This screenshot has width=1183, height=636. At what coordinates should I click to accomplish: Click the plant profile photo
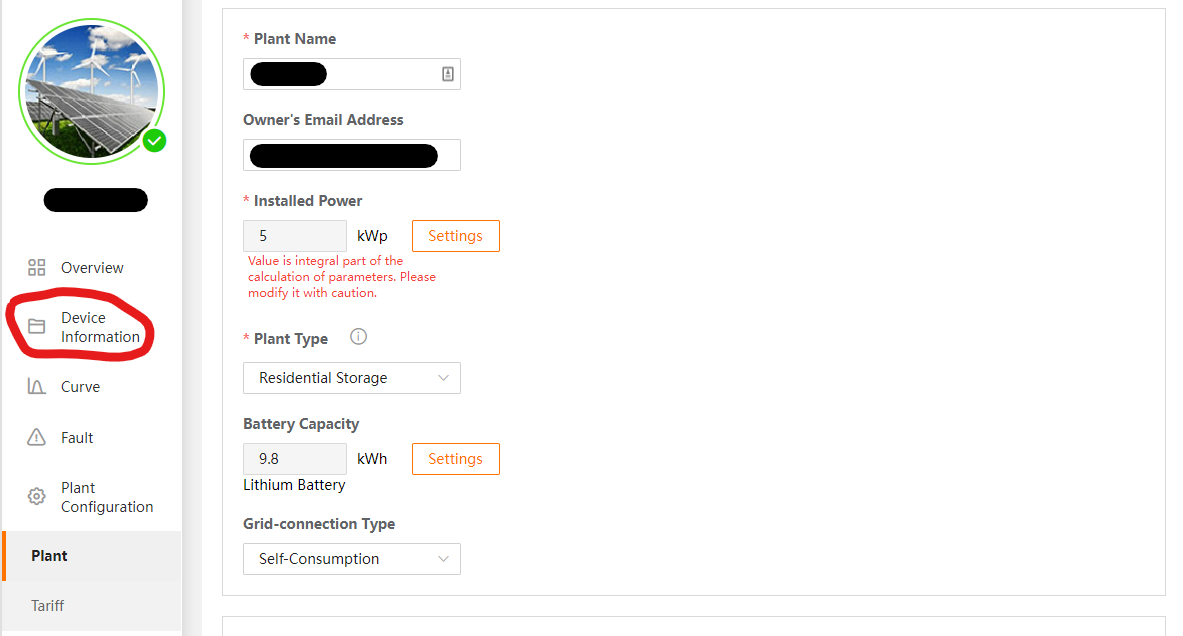pos(91,91)
